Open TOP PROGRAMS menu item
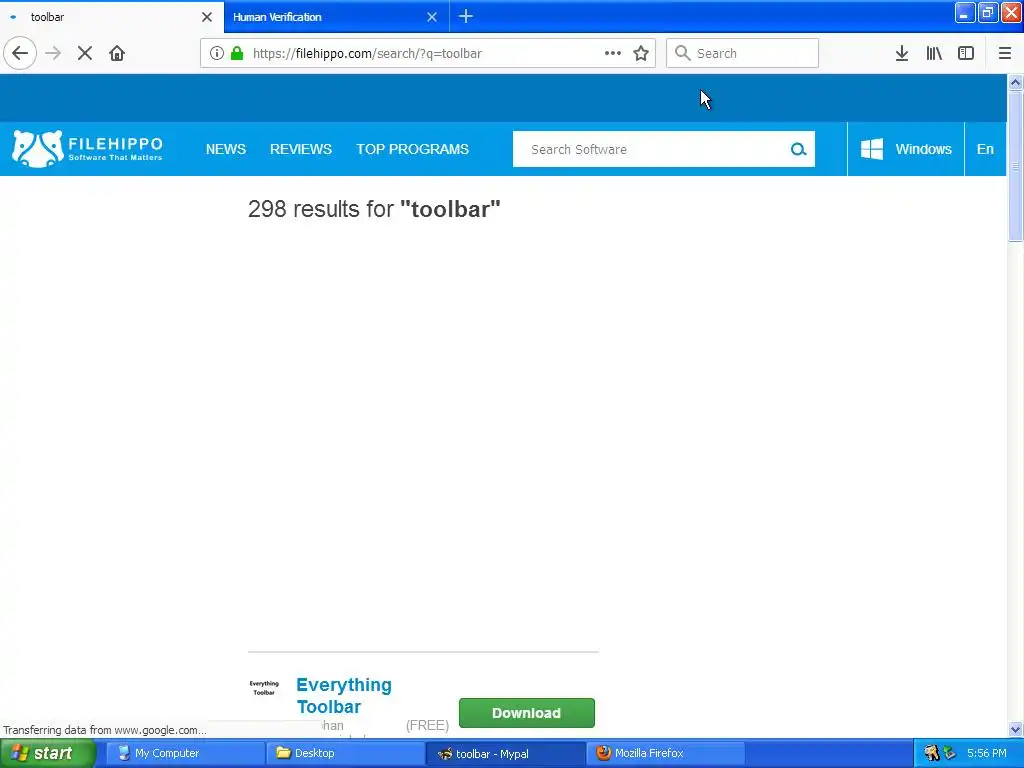The width and height of the screenshot is (1024, 768). (412, 149)
